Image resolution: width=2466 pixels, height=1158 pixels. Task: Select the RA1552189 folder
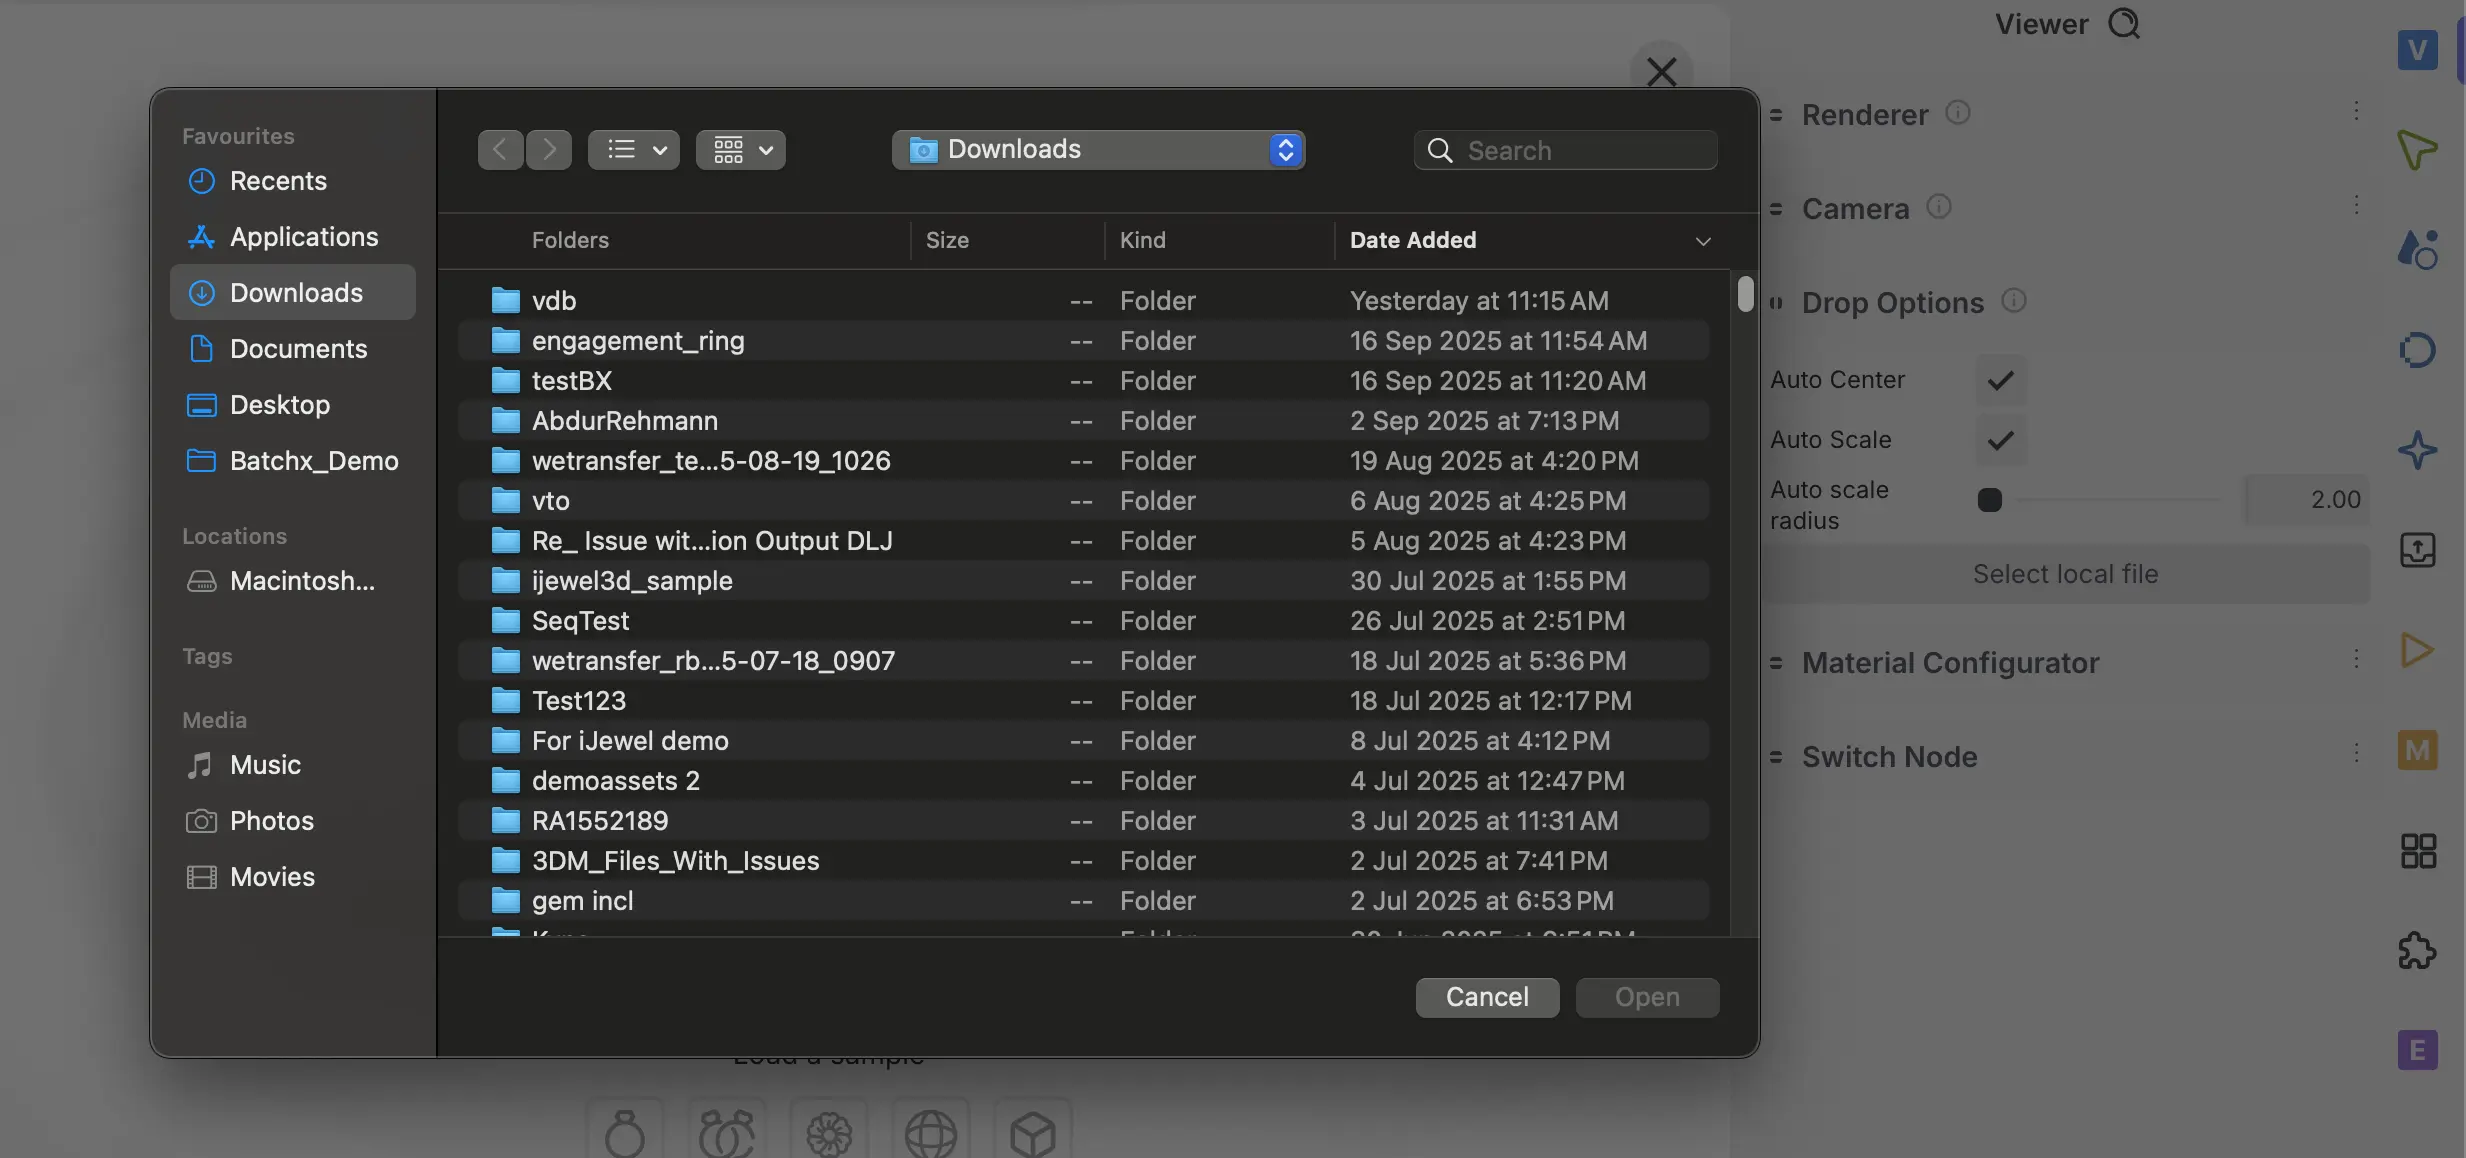click(x=1083, y=821)
